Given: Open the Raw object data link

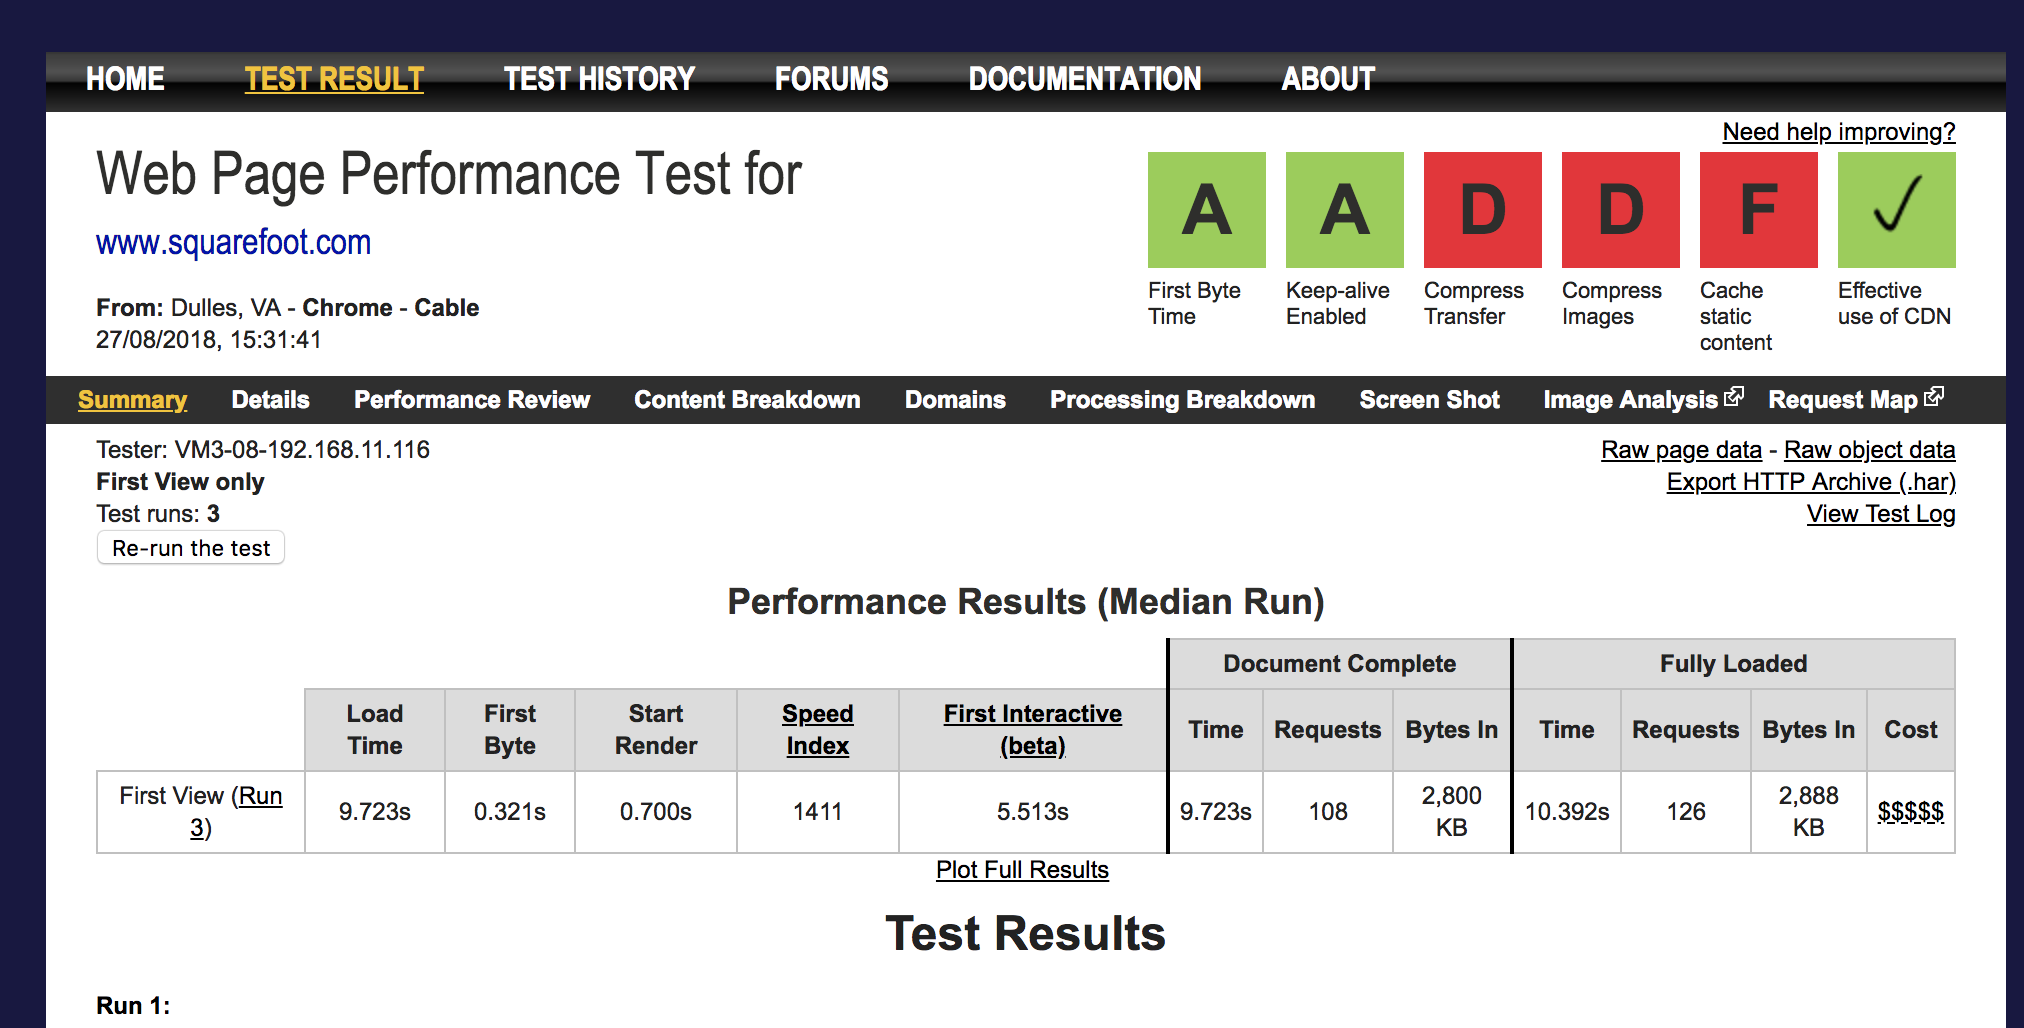Looking at the screenshot, I should point(1869,450).
